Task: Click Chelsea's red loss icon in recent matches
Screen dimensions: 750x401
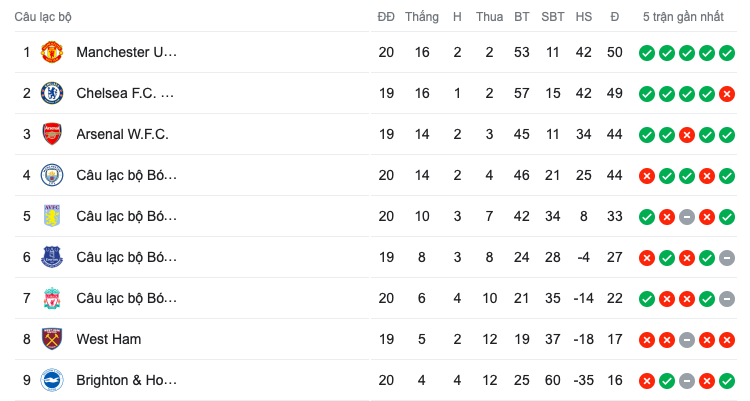Action: [726, 93]
